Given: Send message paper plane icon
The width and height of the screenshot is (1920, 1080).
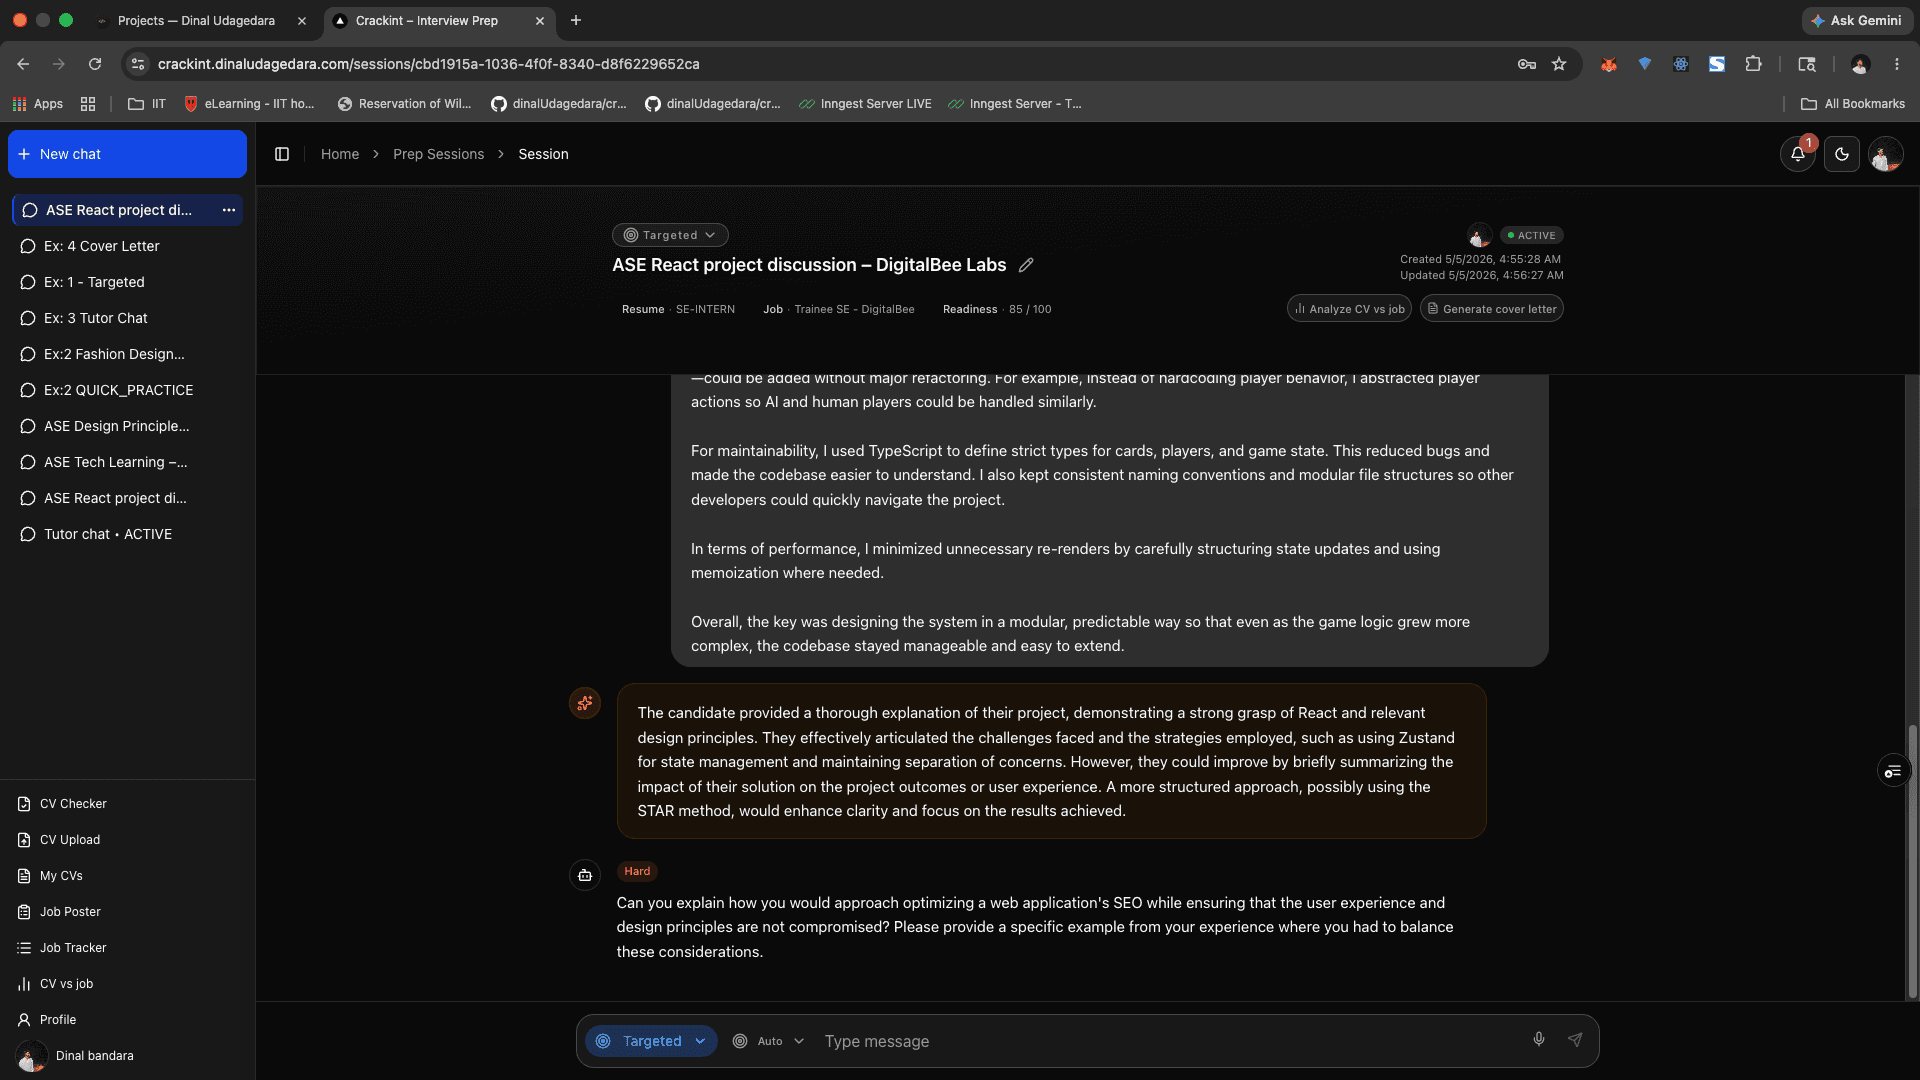Looking at the screenshot, I should pos(1575,1040).
